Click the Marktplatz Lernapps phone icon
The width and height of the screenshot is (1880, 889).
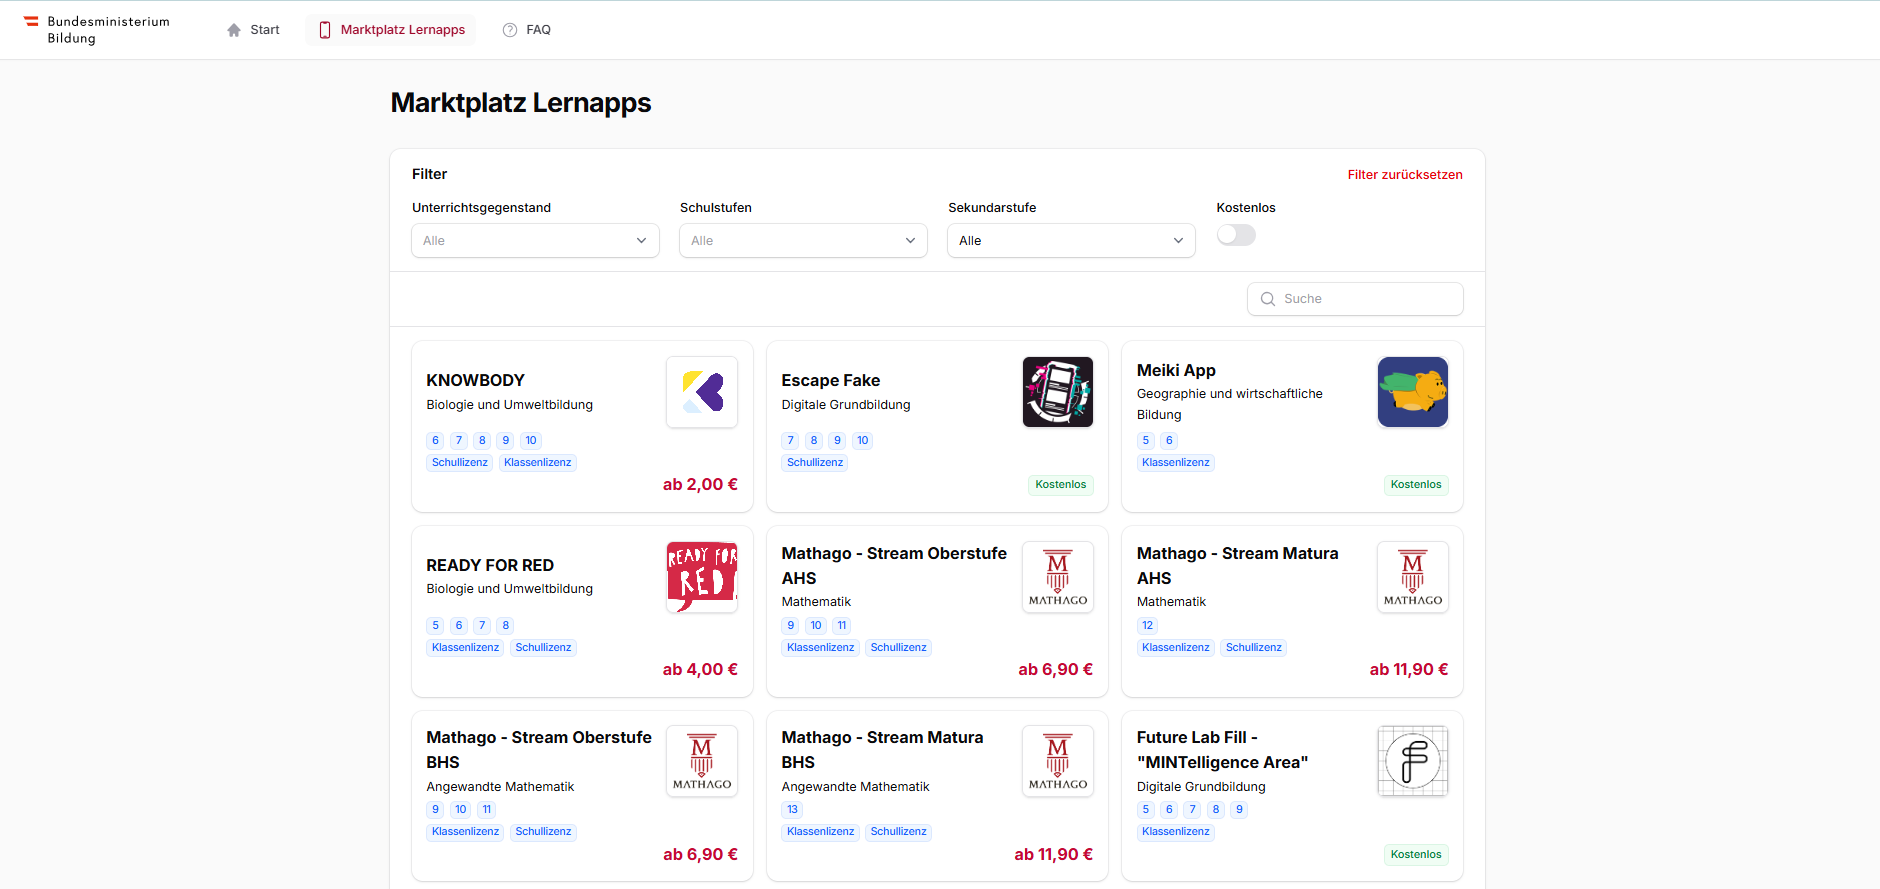pyautogui.click(x=325, y=30)
